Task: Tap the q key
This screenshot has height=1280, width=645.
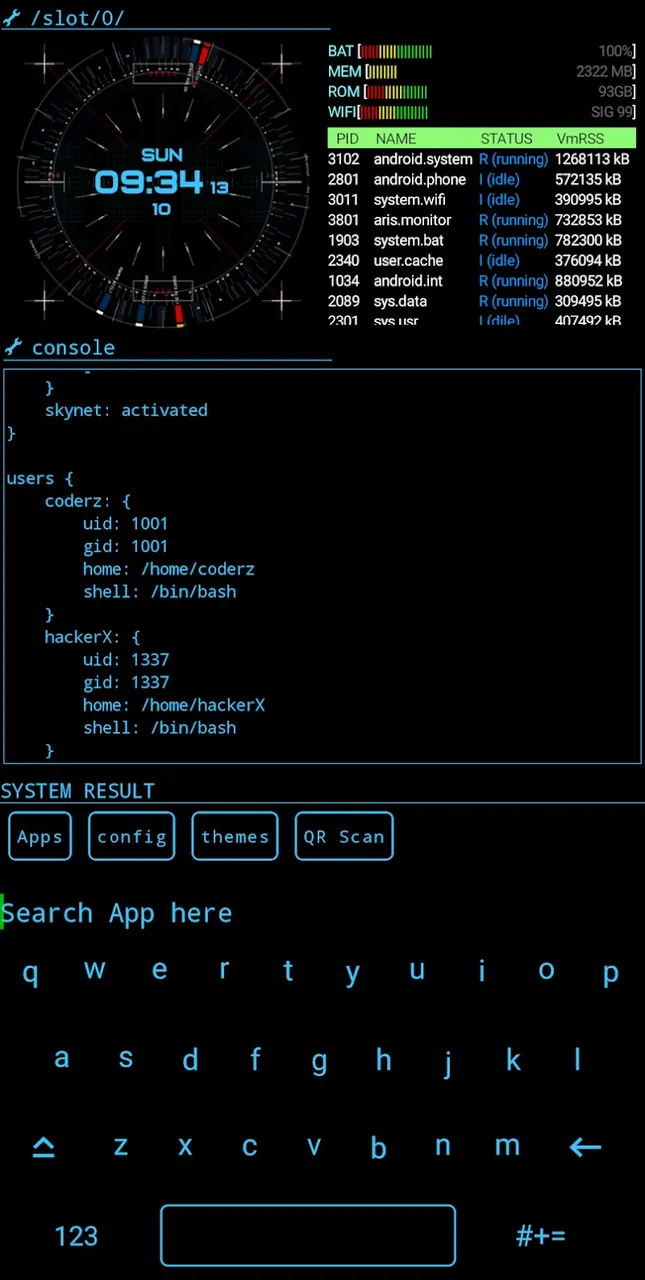Action: click(30, 971)
